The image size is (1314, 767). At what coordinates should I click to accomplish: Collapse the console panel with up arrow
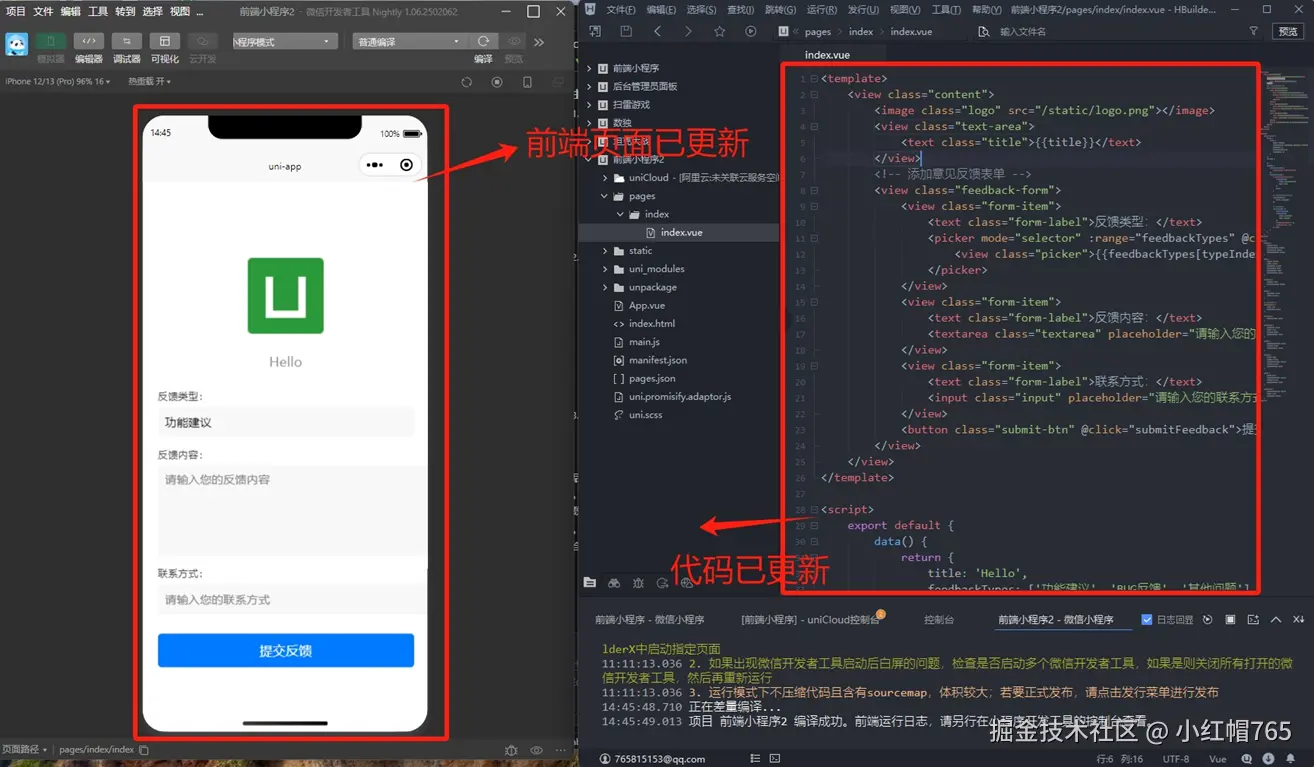1276,620
